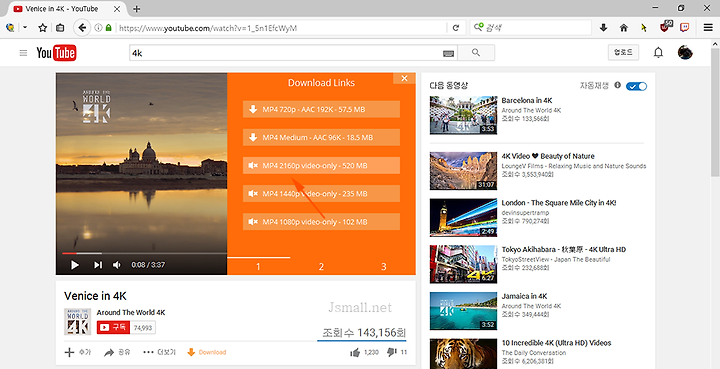
Task: Click the plus add-to button
Action: (69, 352)
